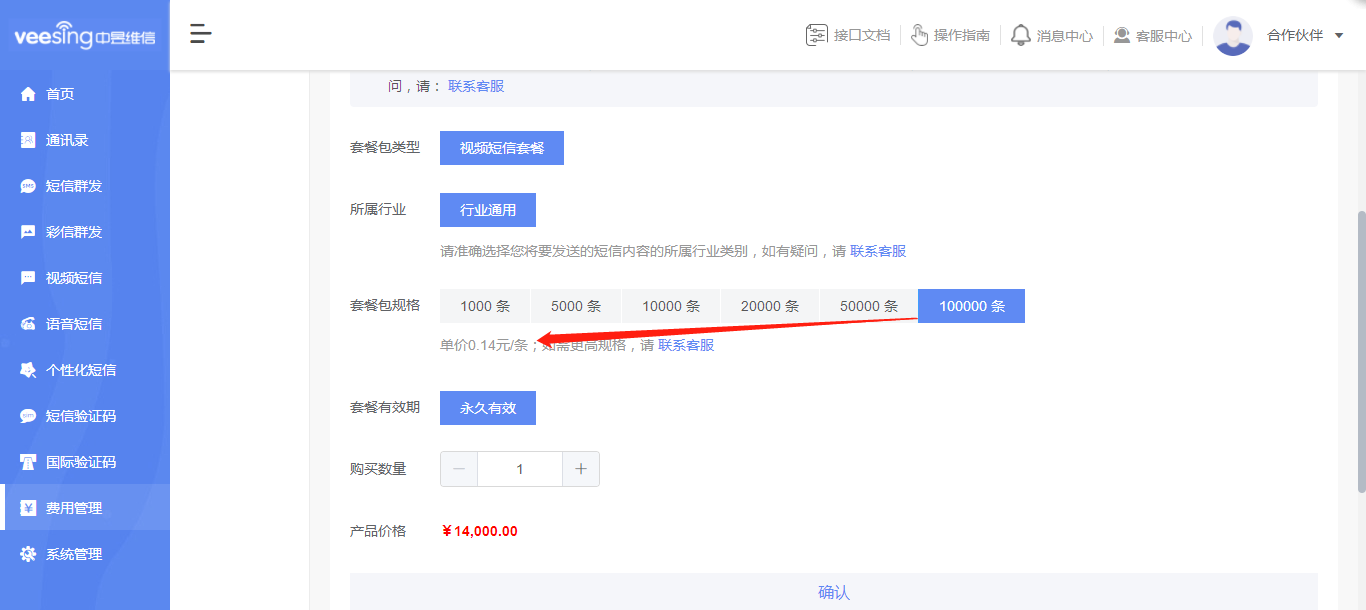Select 永久有效 validity option
The image size is (1366, 610).
[x=488, y=408]
